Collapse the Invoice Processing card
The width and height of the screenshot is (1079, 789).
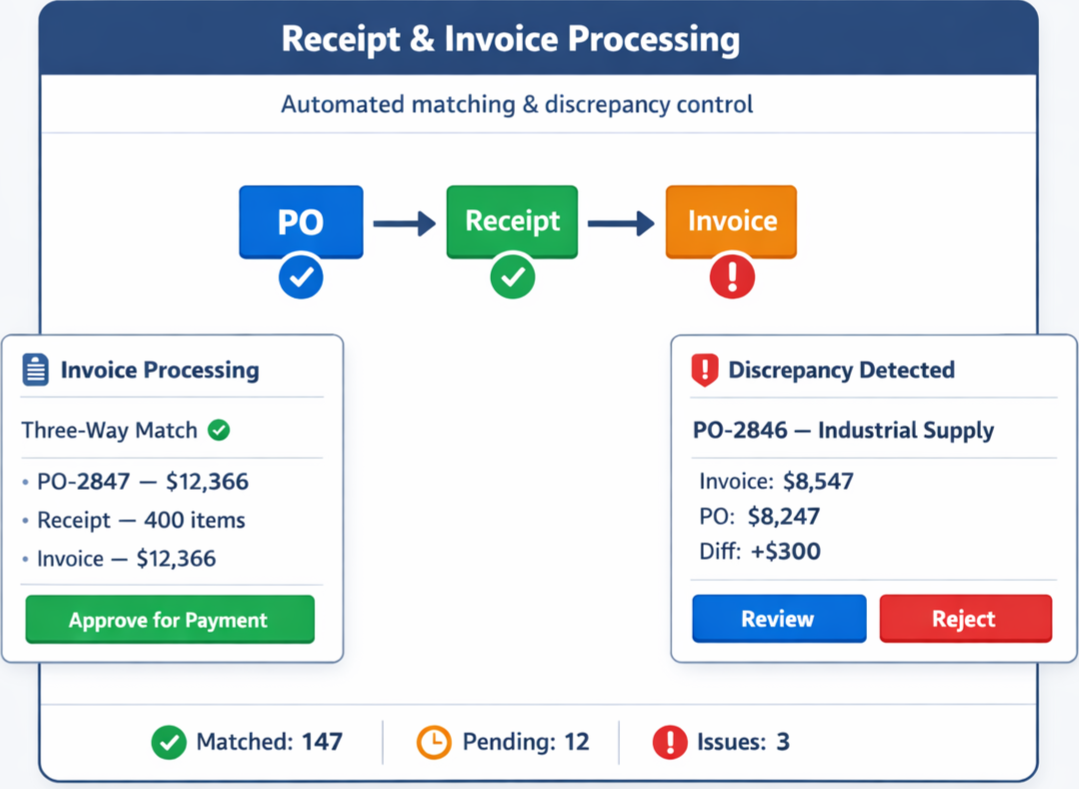(160, 369)
